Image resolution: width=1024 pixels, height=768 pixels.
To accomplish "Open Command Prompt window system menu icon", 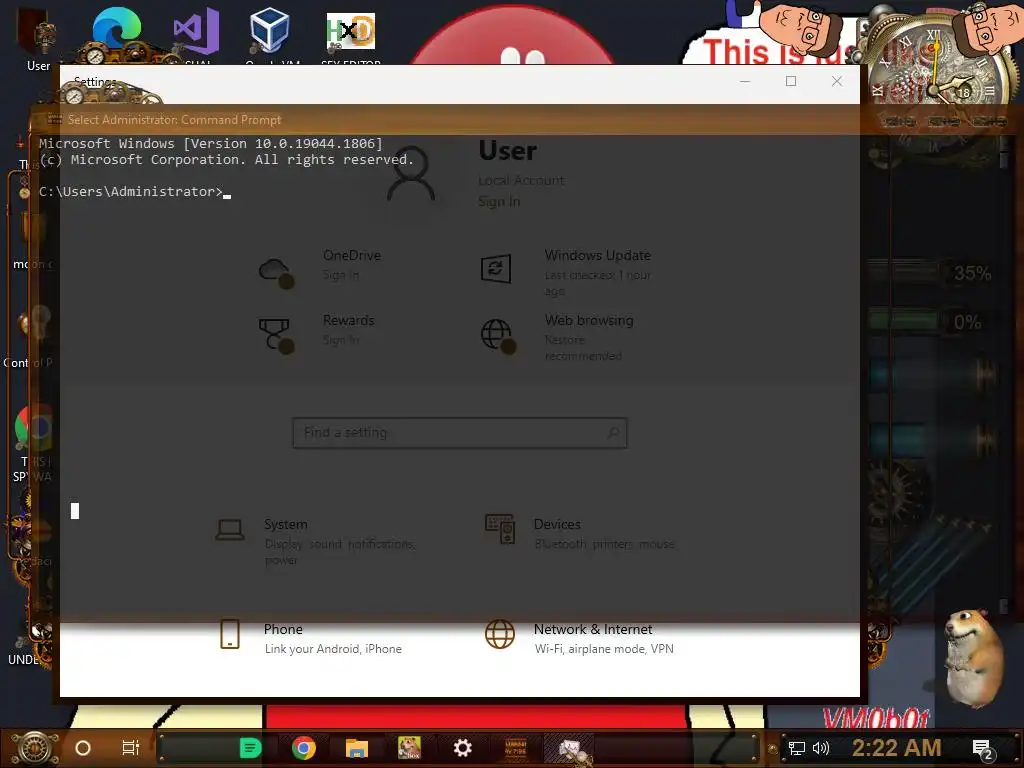I will click(x=54, y=120).
